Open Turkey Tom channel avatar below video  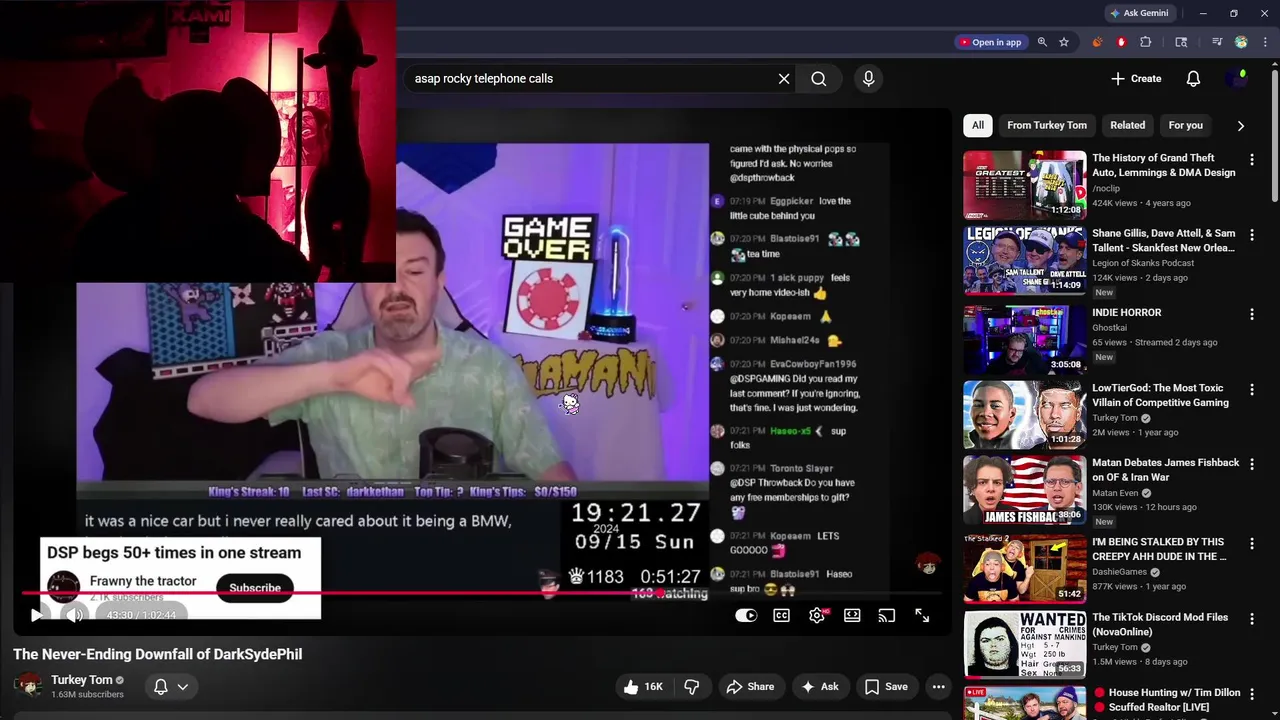click(x=29, y=686)
